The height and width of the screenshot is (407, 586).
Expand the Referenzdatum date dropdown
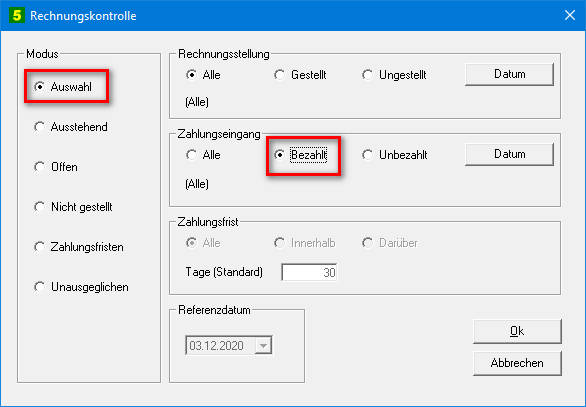pos(263,346)
